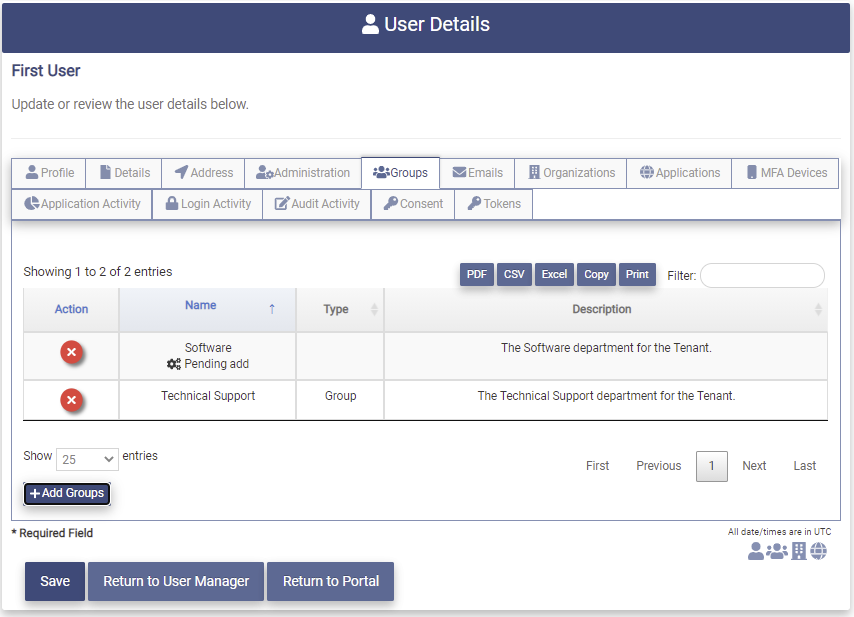Go to Last page
This screenshot has width=854, height=617.
click(804, 466)
